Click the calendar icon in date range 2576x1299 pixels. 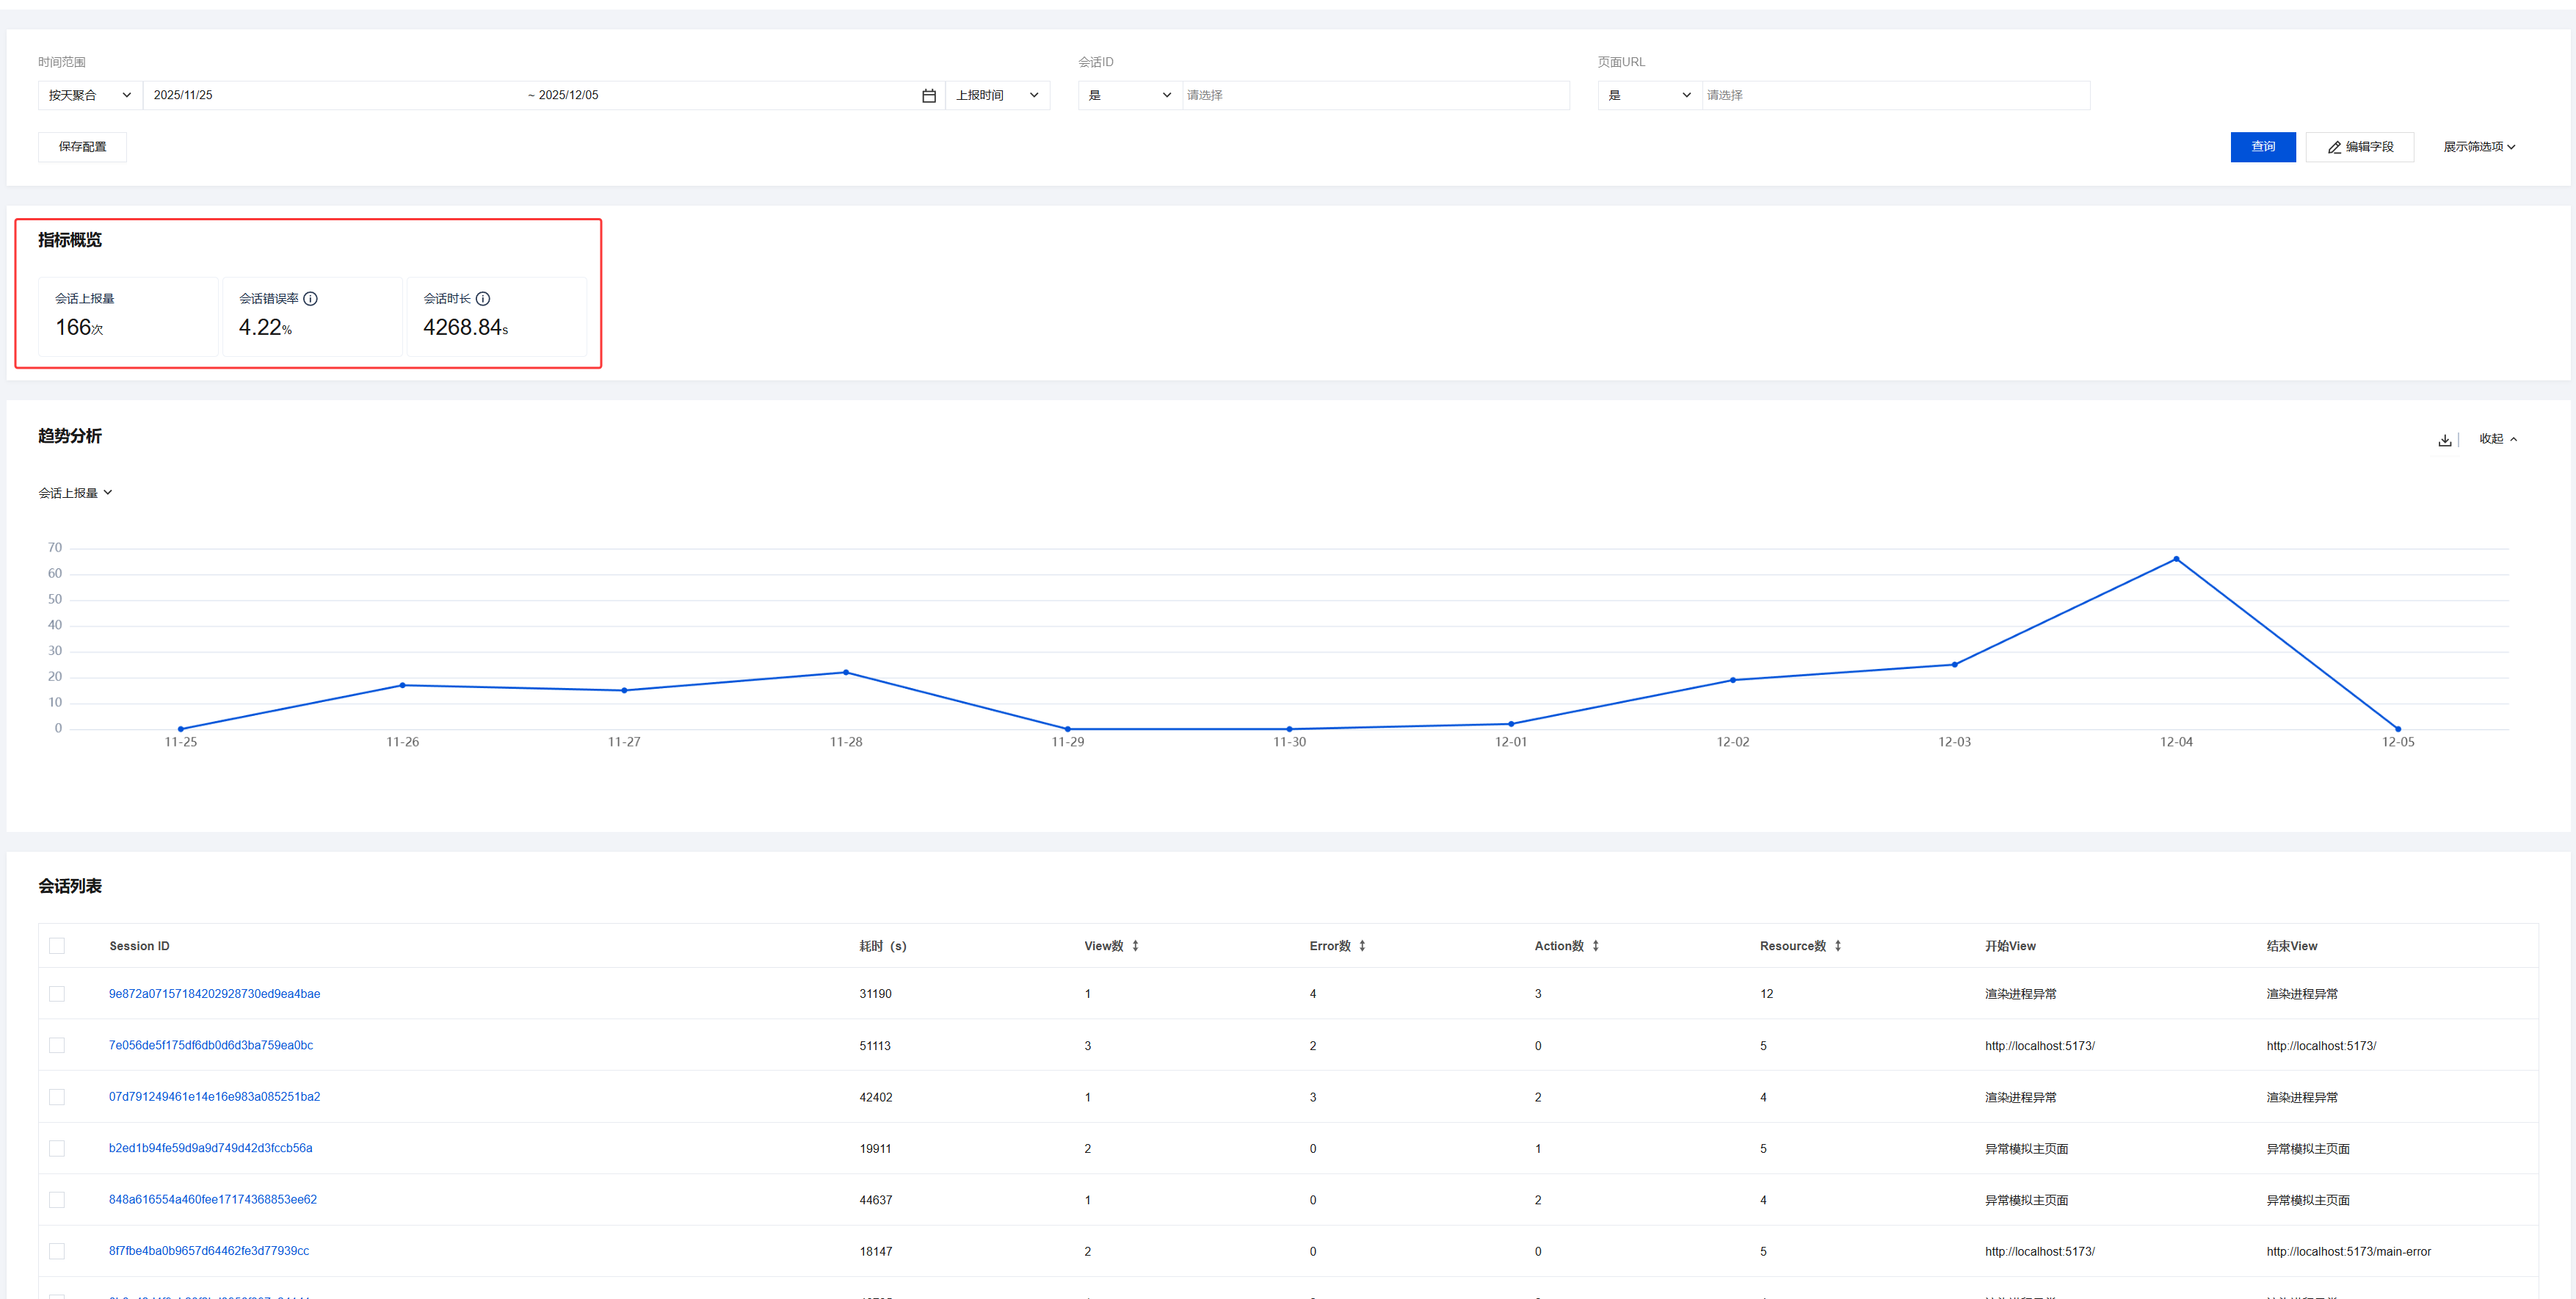tap(928, 96)
